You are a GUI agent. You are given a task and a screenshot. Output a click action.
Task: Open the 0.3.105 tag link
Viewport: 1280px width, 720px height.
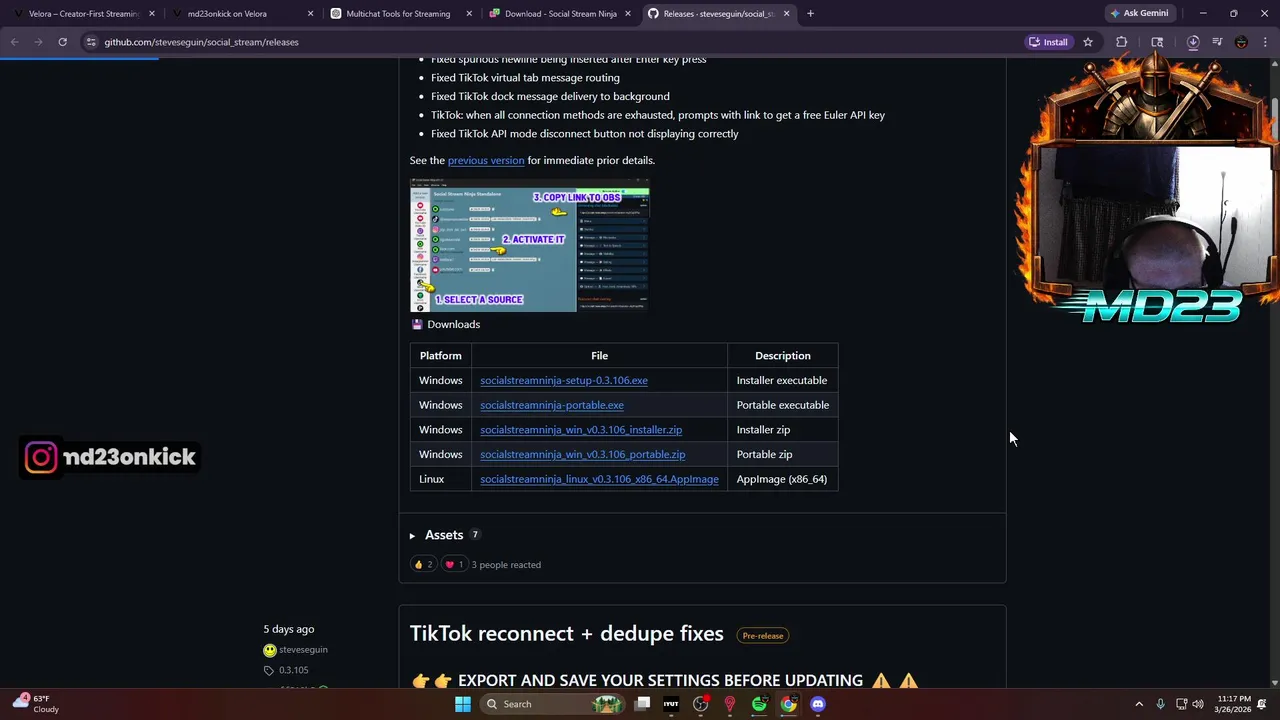293,670
